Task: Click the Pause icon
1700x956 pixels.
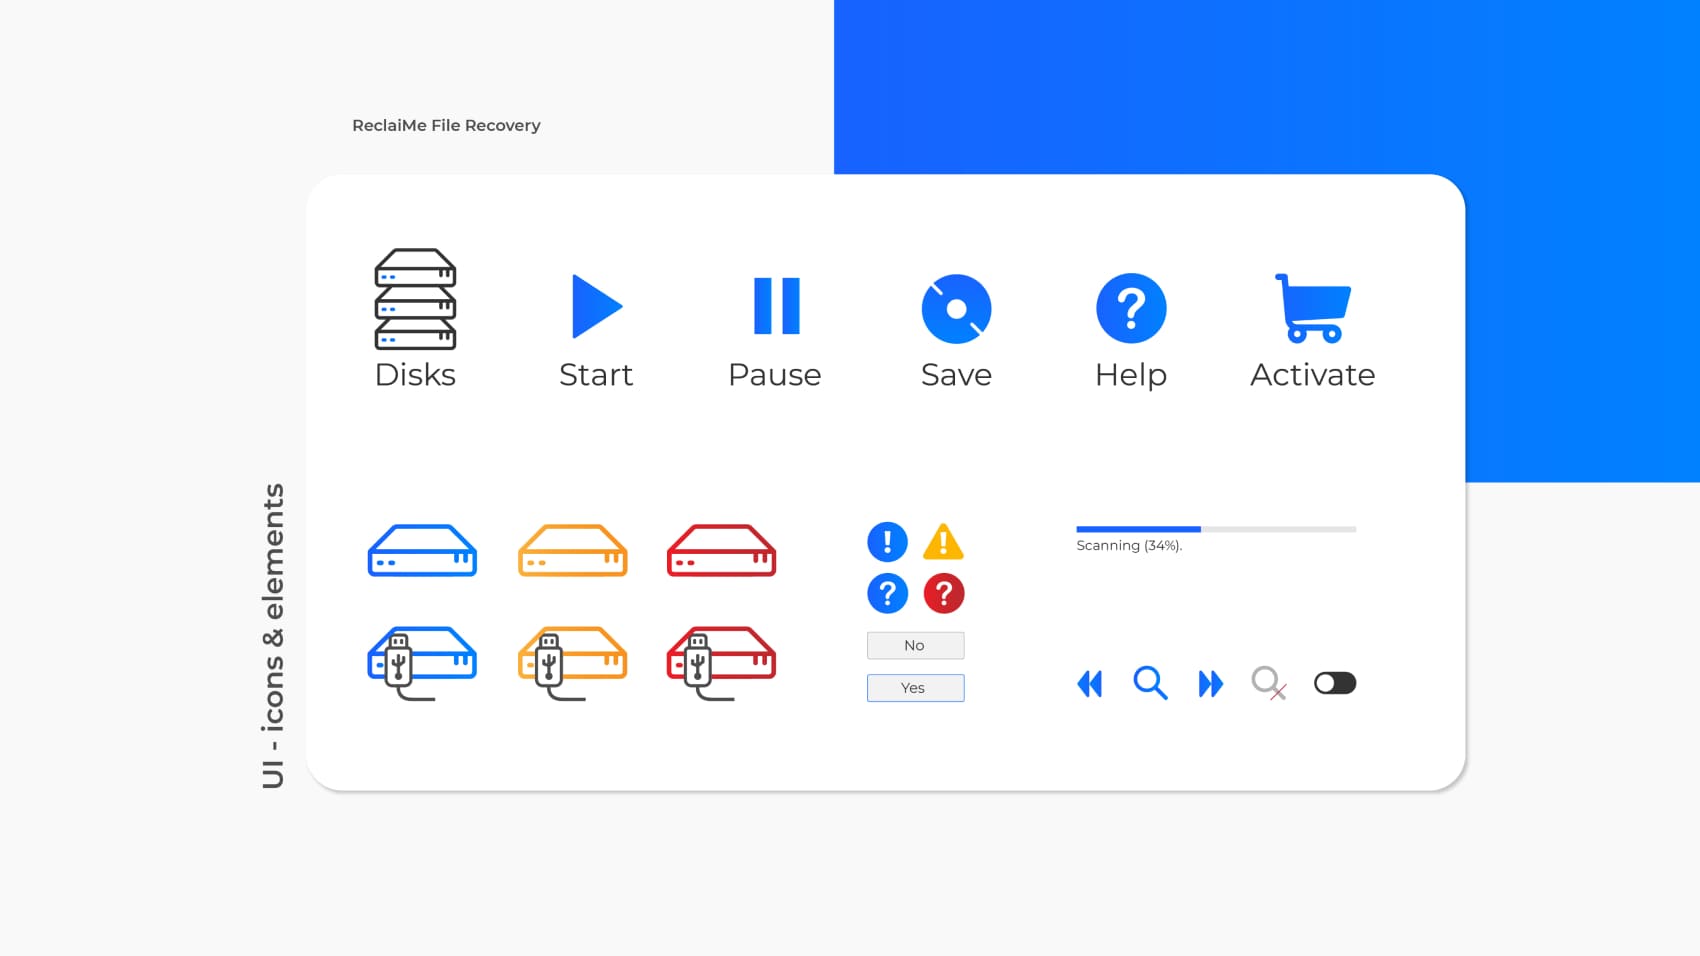Action: pyautogui.click(x=776, y=306)
